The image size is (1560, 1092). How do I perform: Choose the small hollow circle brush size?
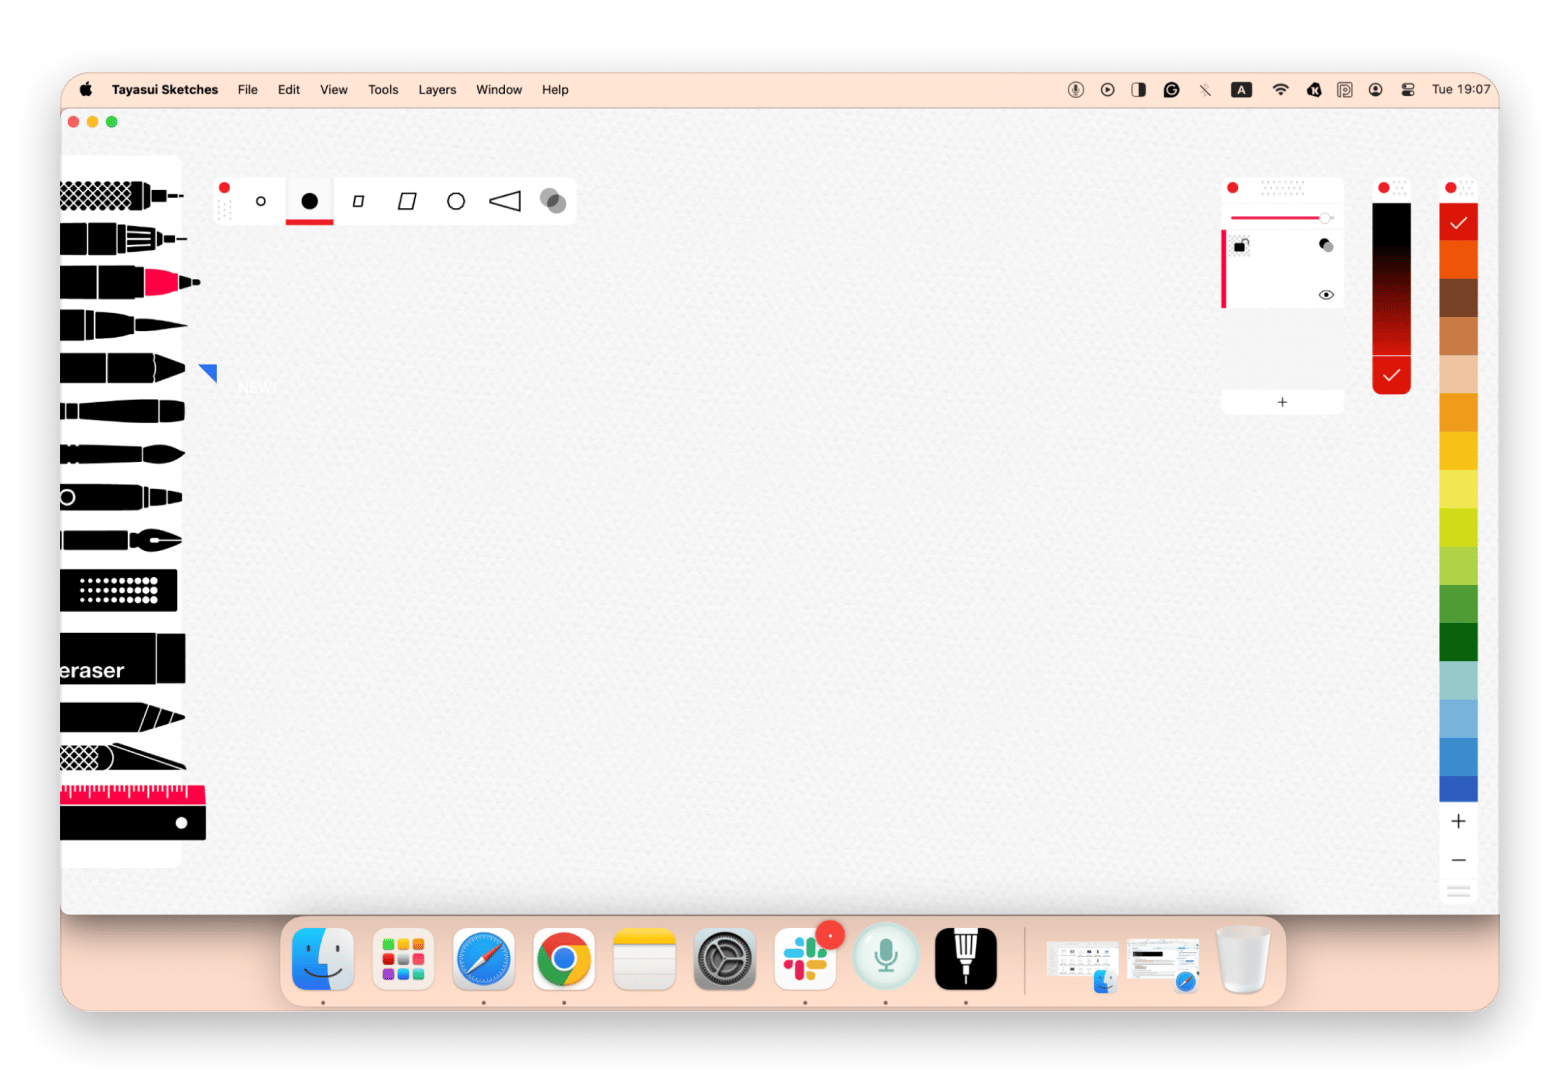click(261, 201)
